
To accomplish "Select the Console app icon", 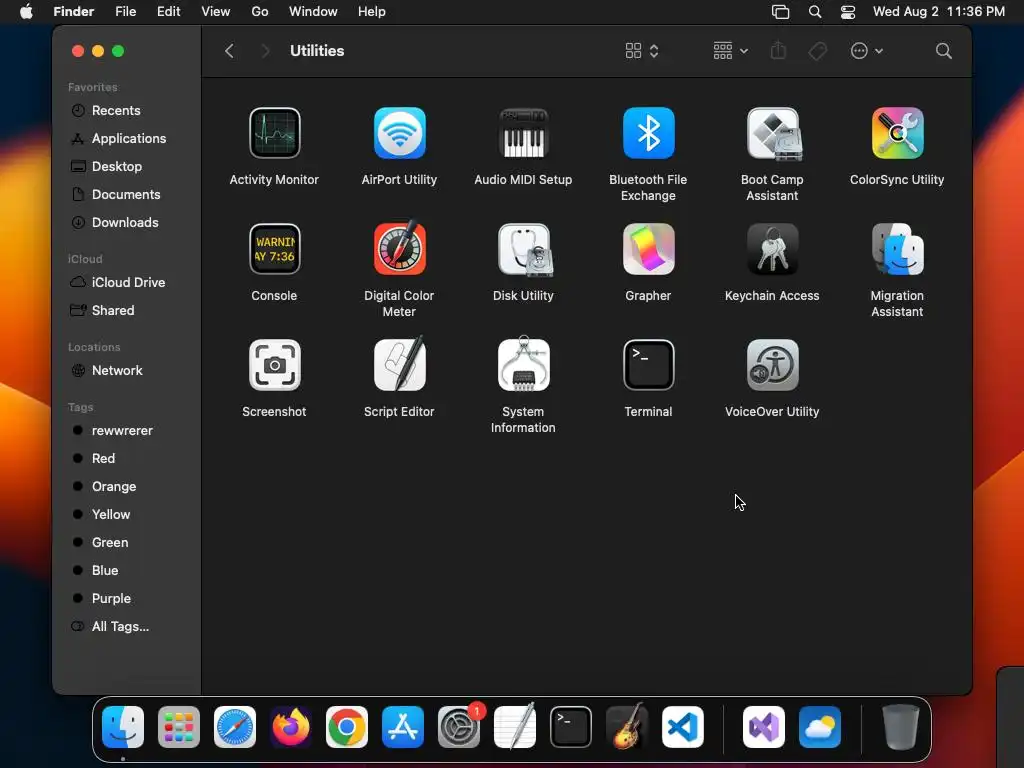I will pos(274,249).
